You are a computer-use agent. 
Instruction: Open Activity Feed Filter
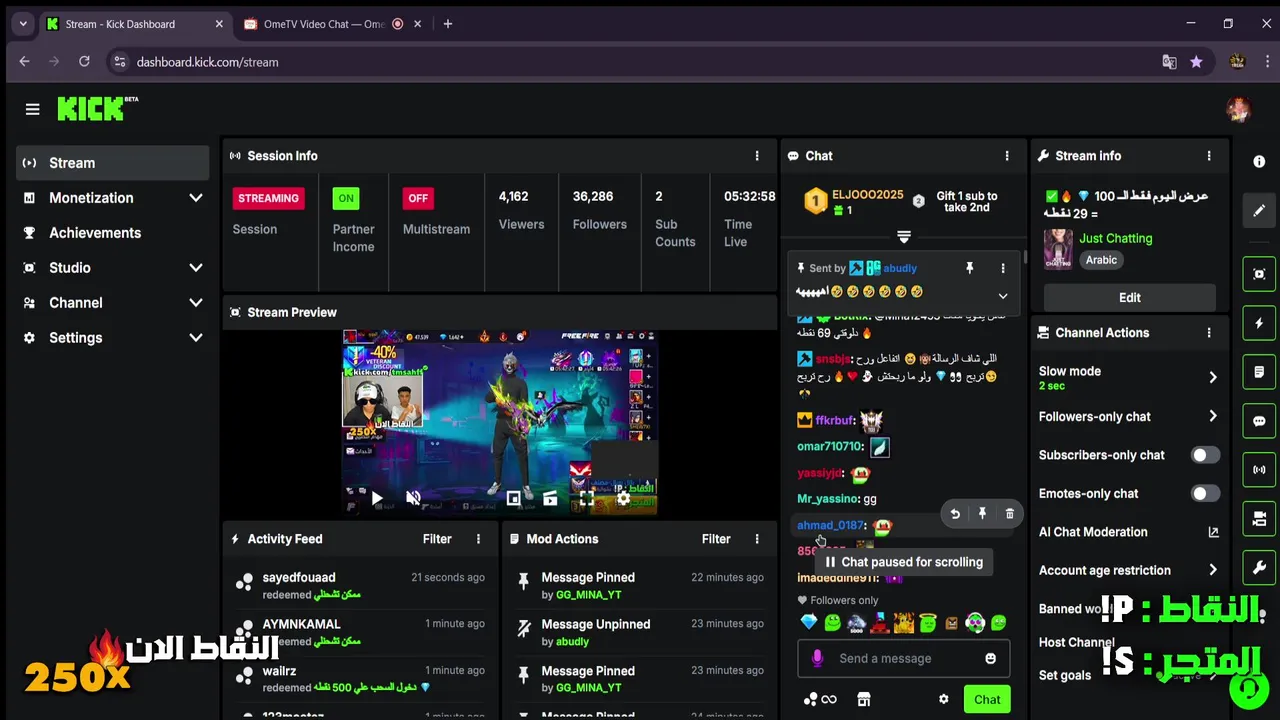[437, 539]
